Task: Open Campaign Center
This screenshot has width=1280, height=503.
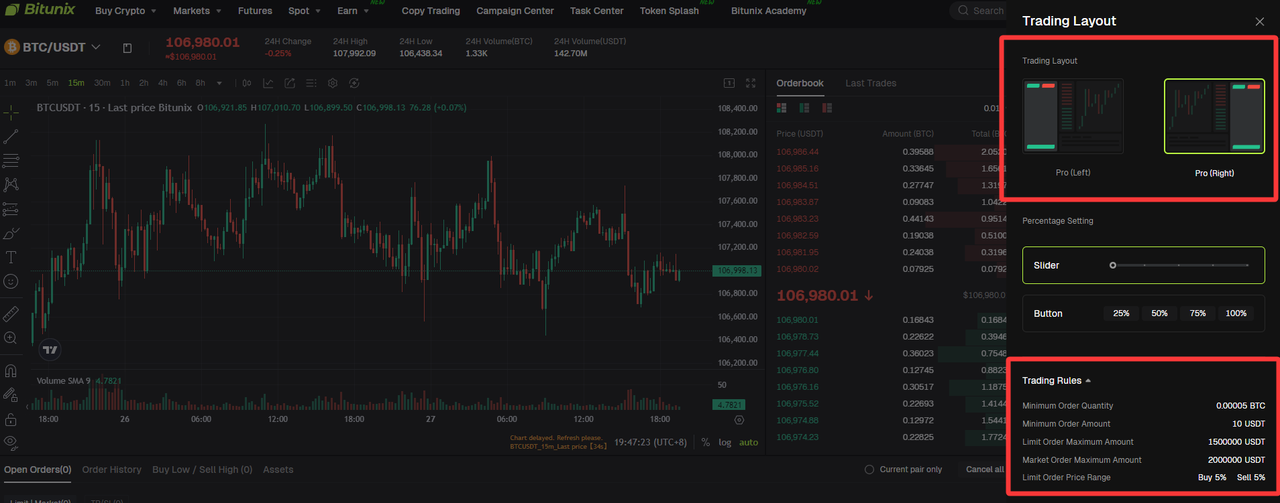Action: (x=515, y=11)
